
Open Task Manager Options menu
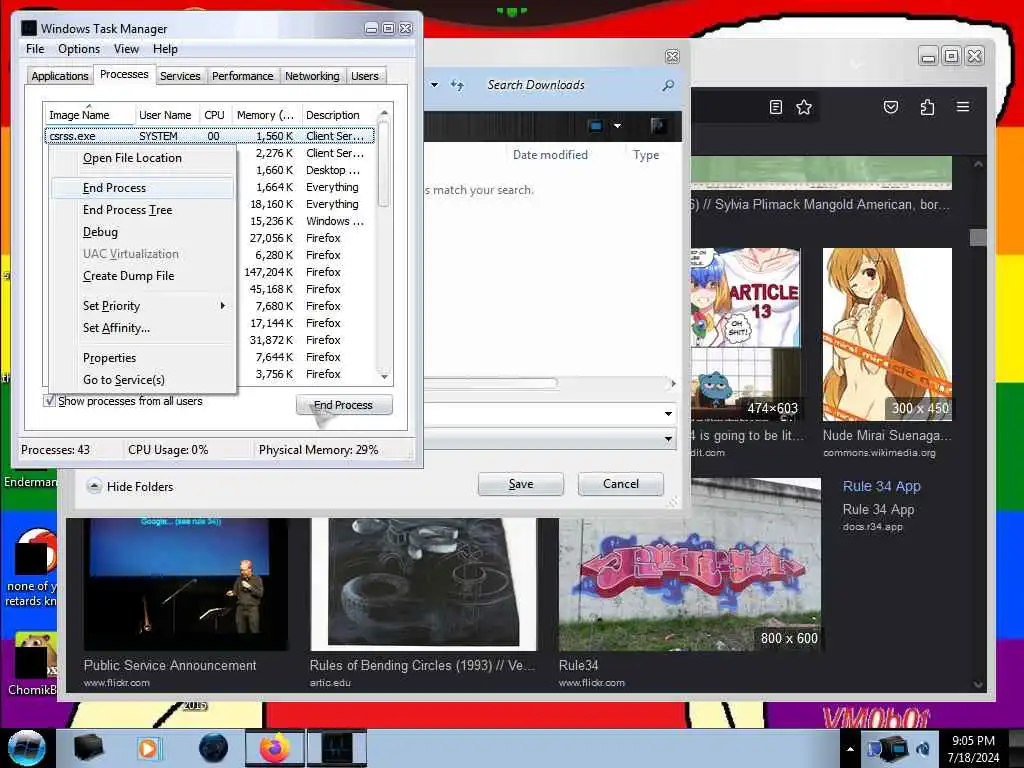coord(79,49)
